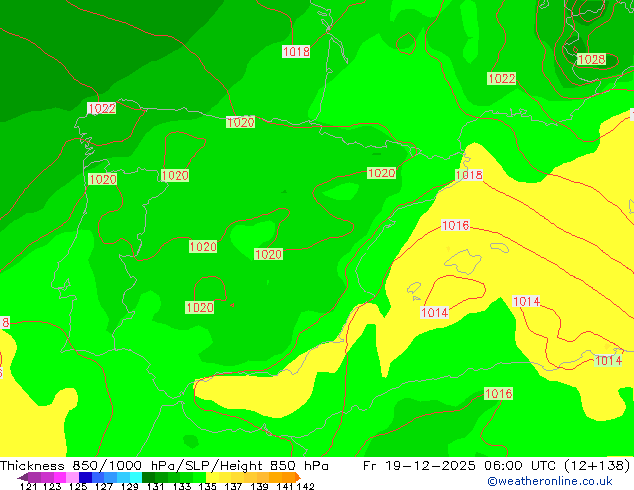Pick the magenta legend swatch near 123
This screenshot has height=490, width=634.
point(59,477)
